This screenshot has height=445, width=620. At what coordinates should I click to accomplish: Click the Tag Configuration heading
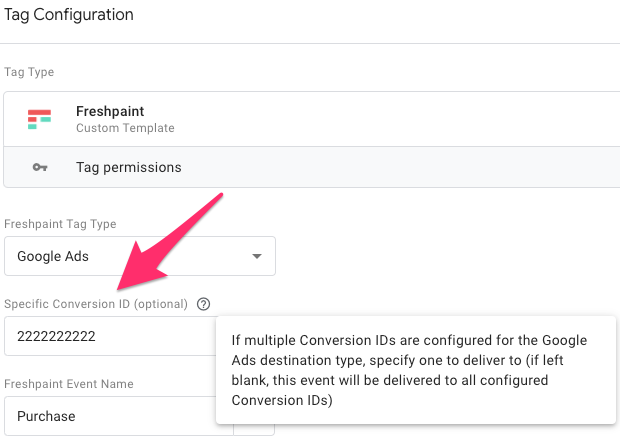coord(69,15)
